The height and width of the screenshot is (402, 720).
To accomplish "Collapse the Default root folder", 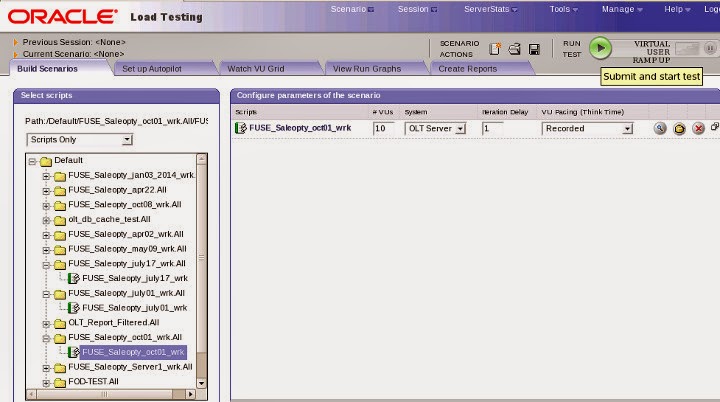I will click(32, 161).
